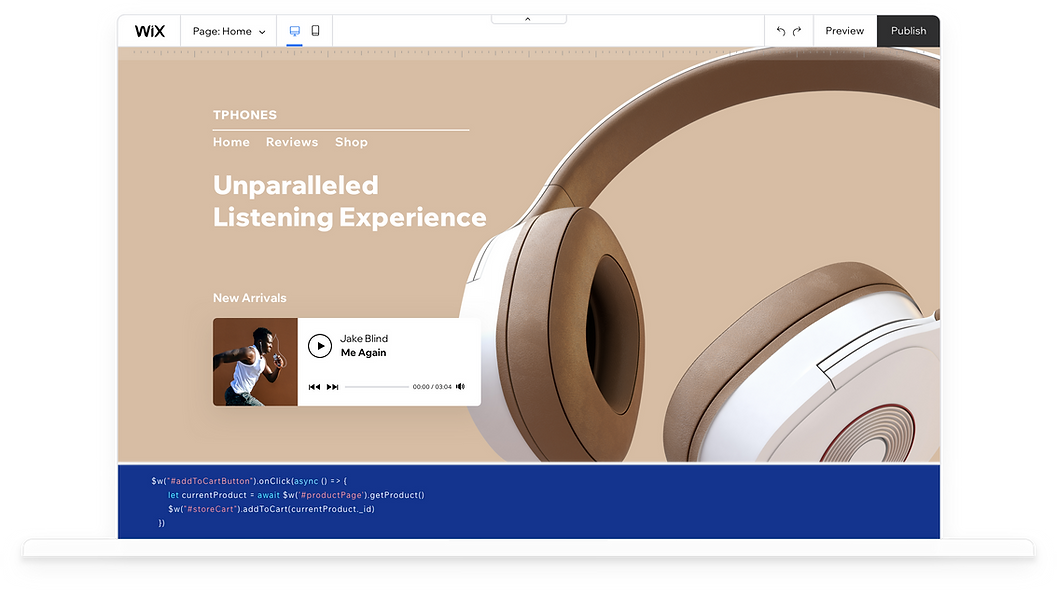Collapse the top panel with the chevron
Image resolution: width=1057 pixels, height=593 pixels.
(528, 17)
